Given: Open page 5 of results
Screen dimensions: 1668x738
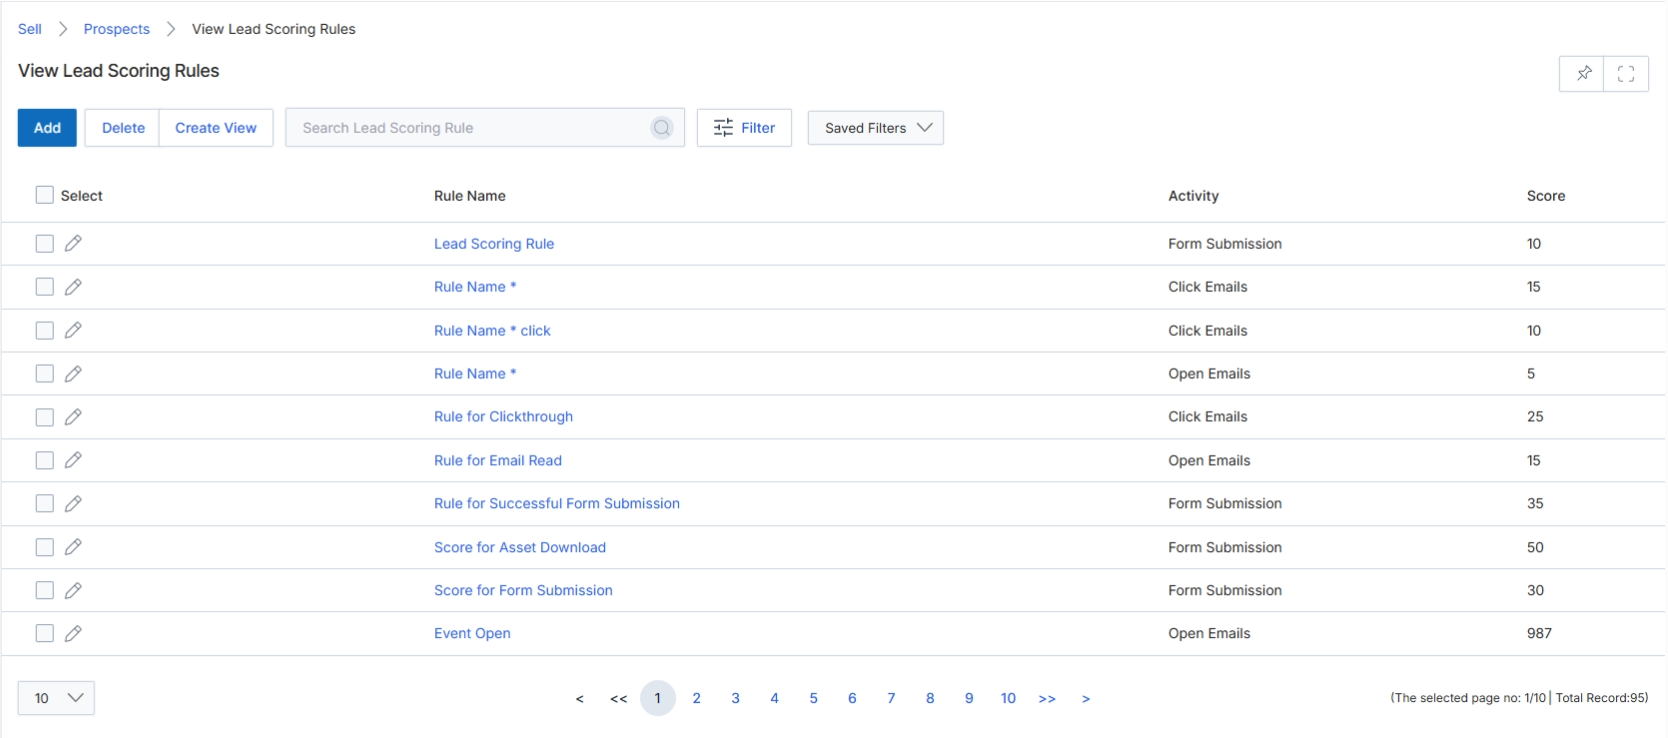Looking at the screenshot, I should 813,698.
